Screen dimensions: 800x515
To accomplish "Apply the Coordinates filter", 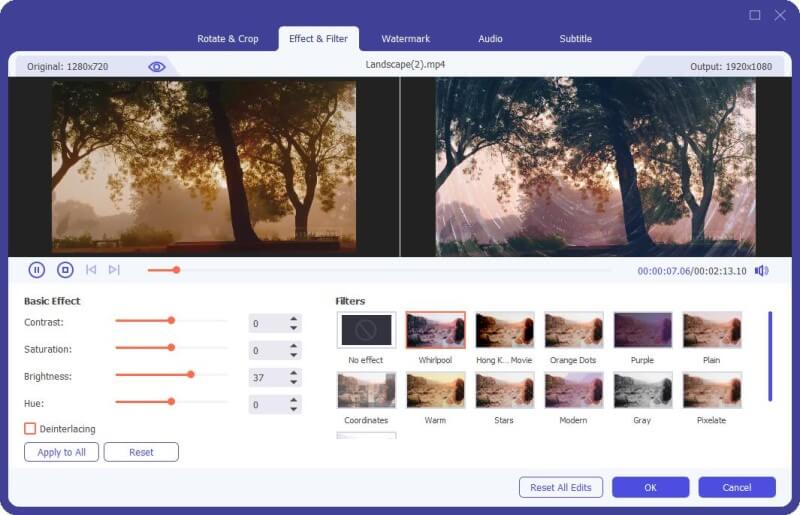I will (x=366, y=390).
